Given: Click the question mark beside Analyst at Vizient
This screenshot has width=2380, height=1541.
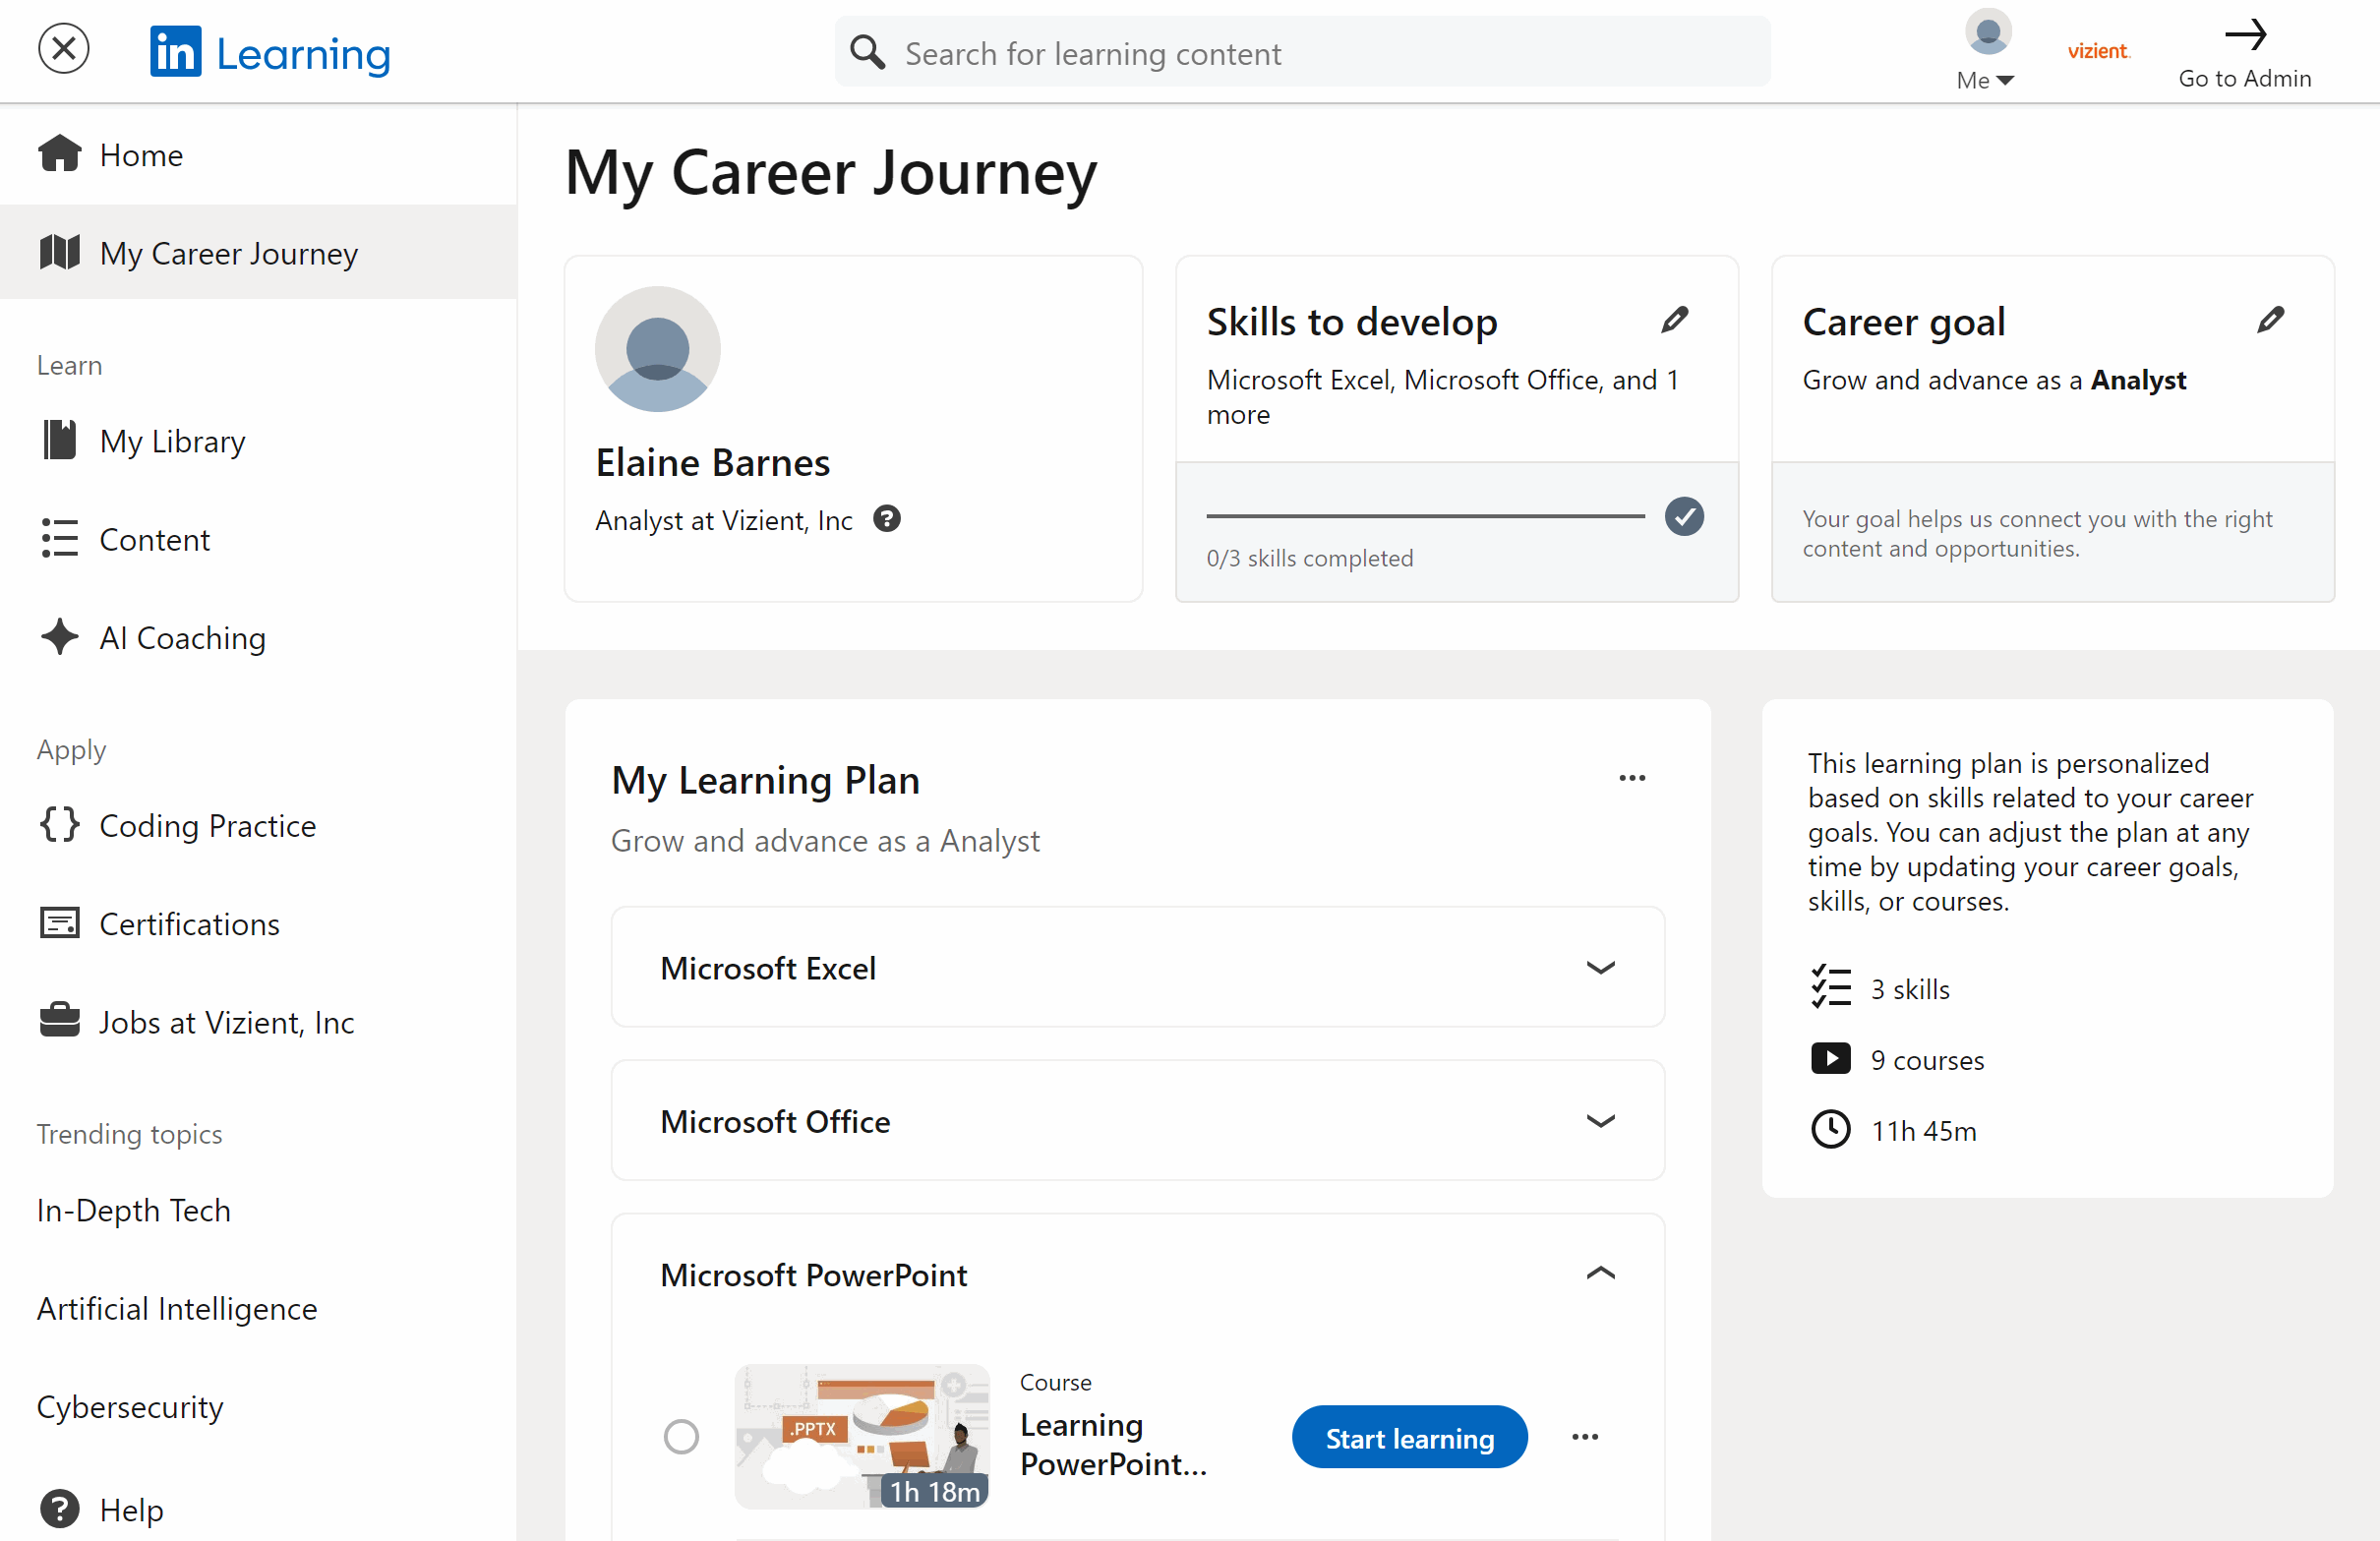Looking at the screenshot, I should pyautogui.click(x=887, y=518).
